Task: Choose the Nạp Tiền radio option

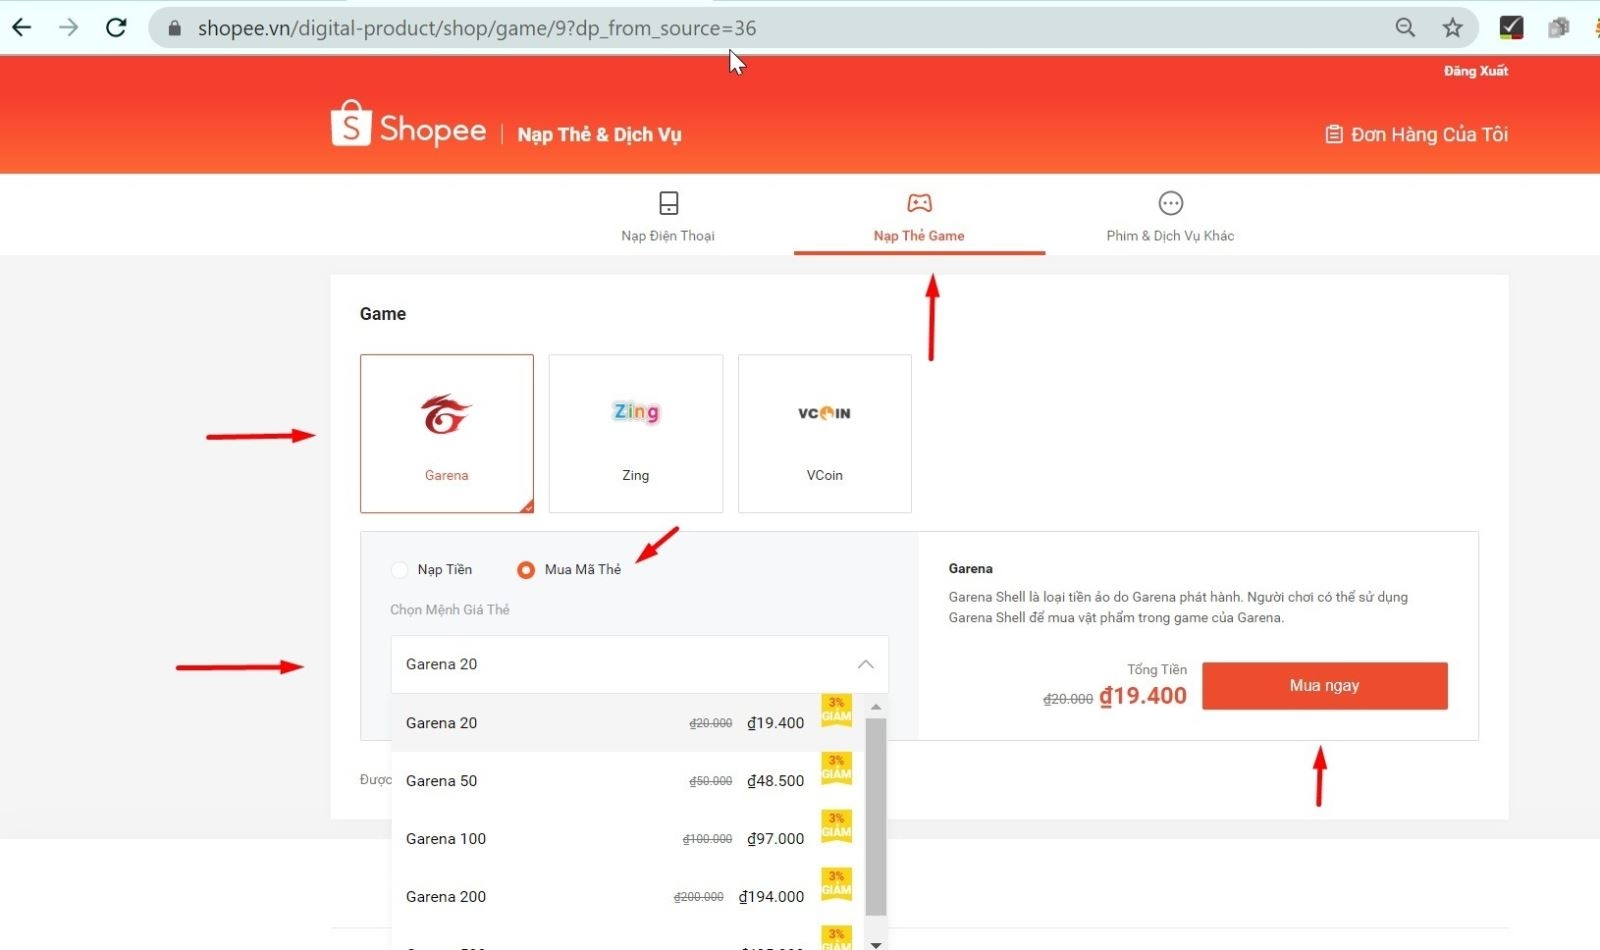Action: [400, 570]
